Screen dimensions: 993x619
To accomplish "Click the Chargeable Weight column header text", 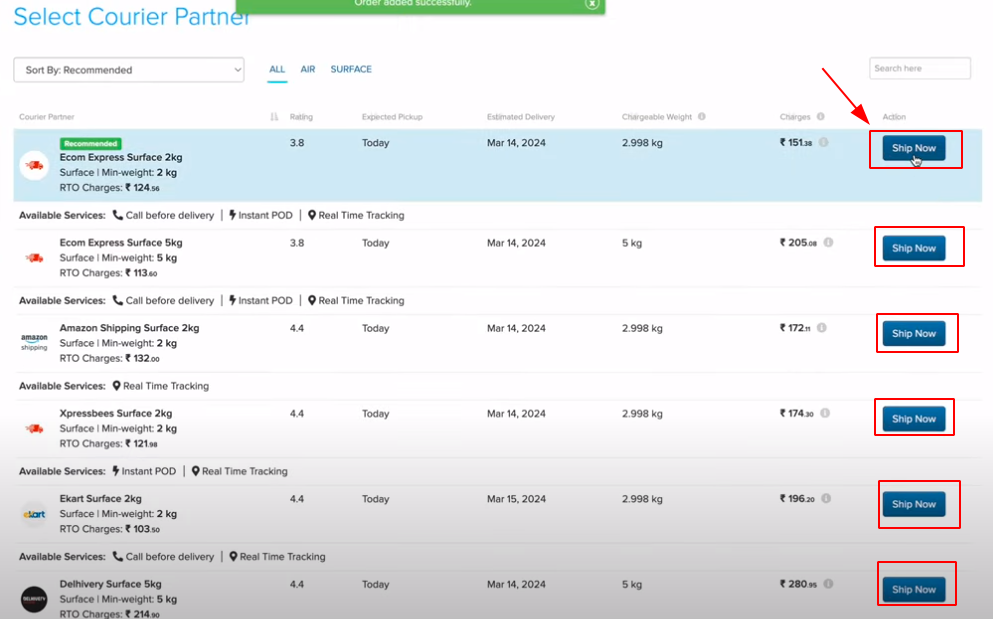I will point(657,117).
